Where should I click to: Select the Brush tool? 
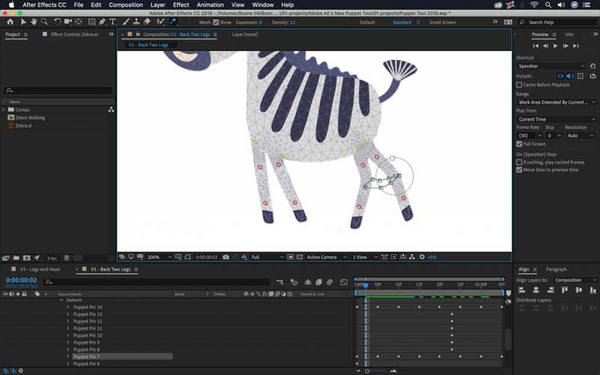tap(126, 22)
